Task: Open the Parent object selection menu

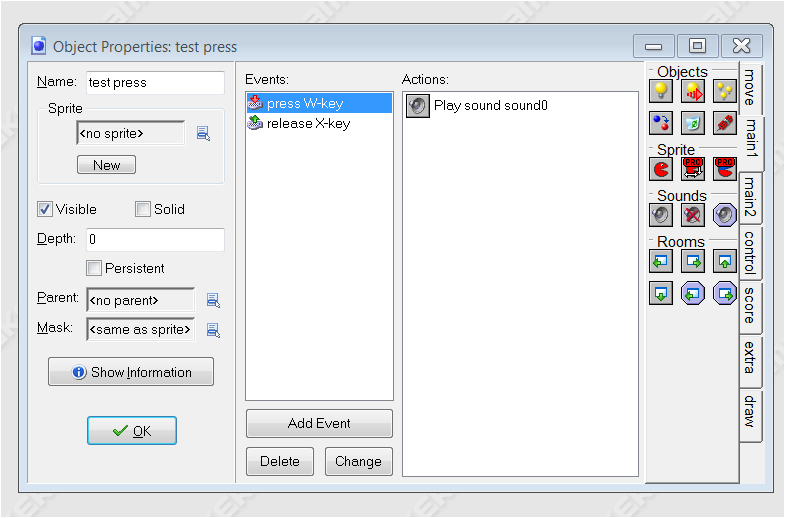Action: tap(212, 300)
